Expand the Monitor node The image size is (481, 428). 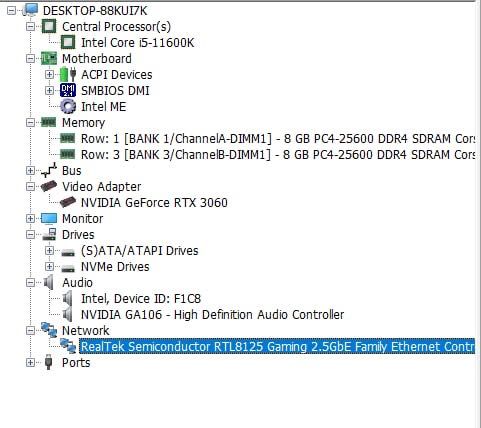[x=30, y=219]
